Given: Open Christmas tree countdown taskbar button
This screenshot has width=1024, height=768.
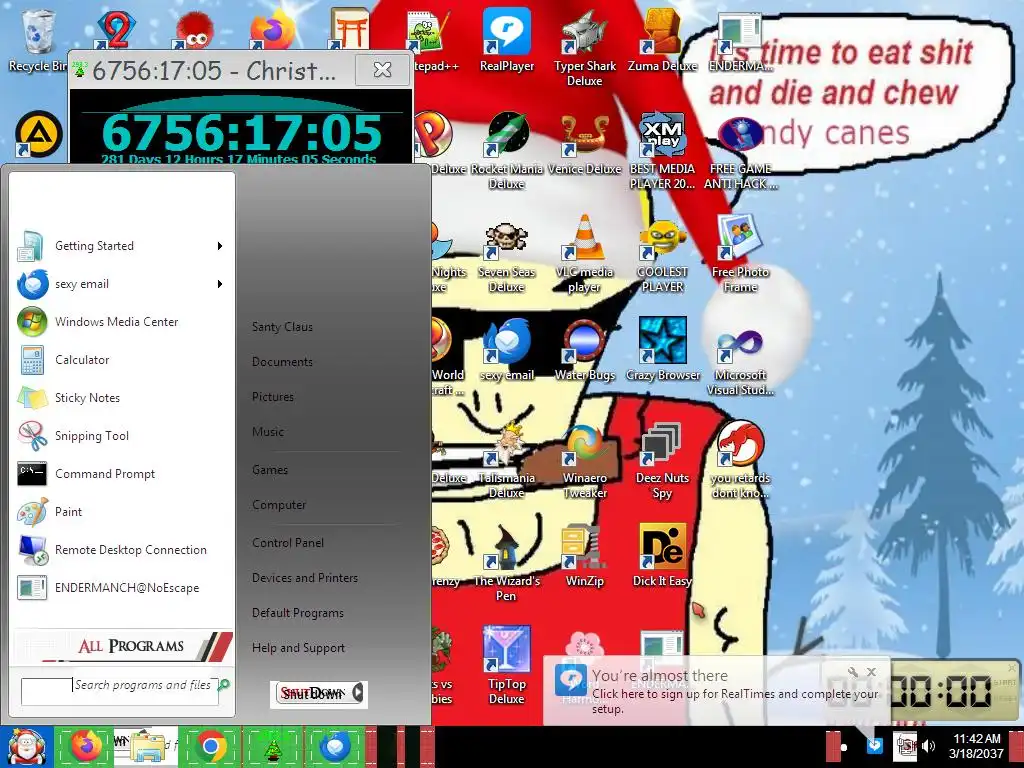Looking at the screenshot, I should point(272,746).
